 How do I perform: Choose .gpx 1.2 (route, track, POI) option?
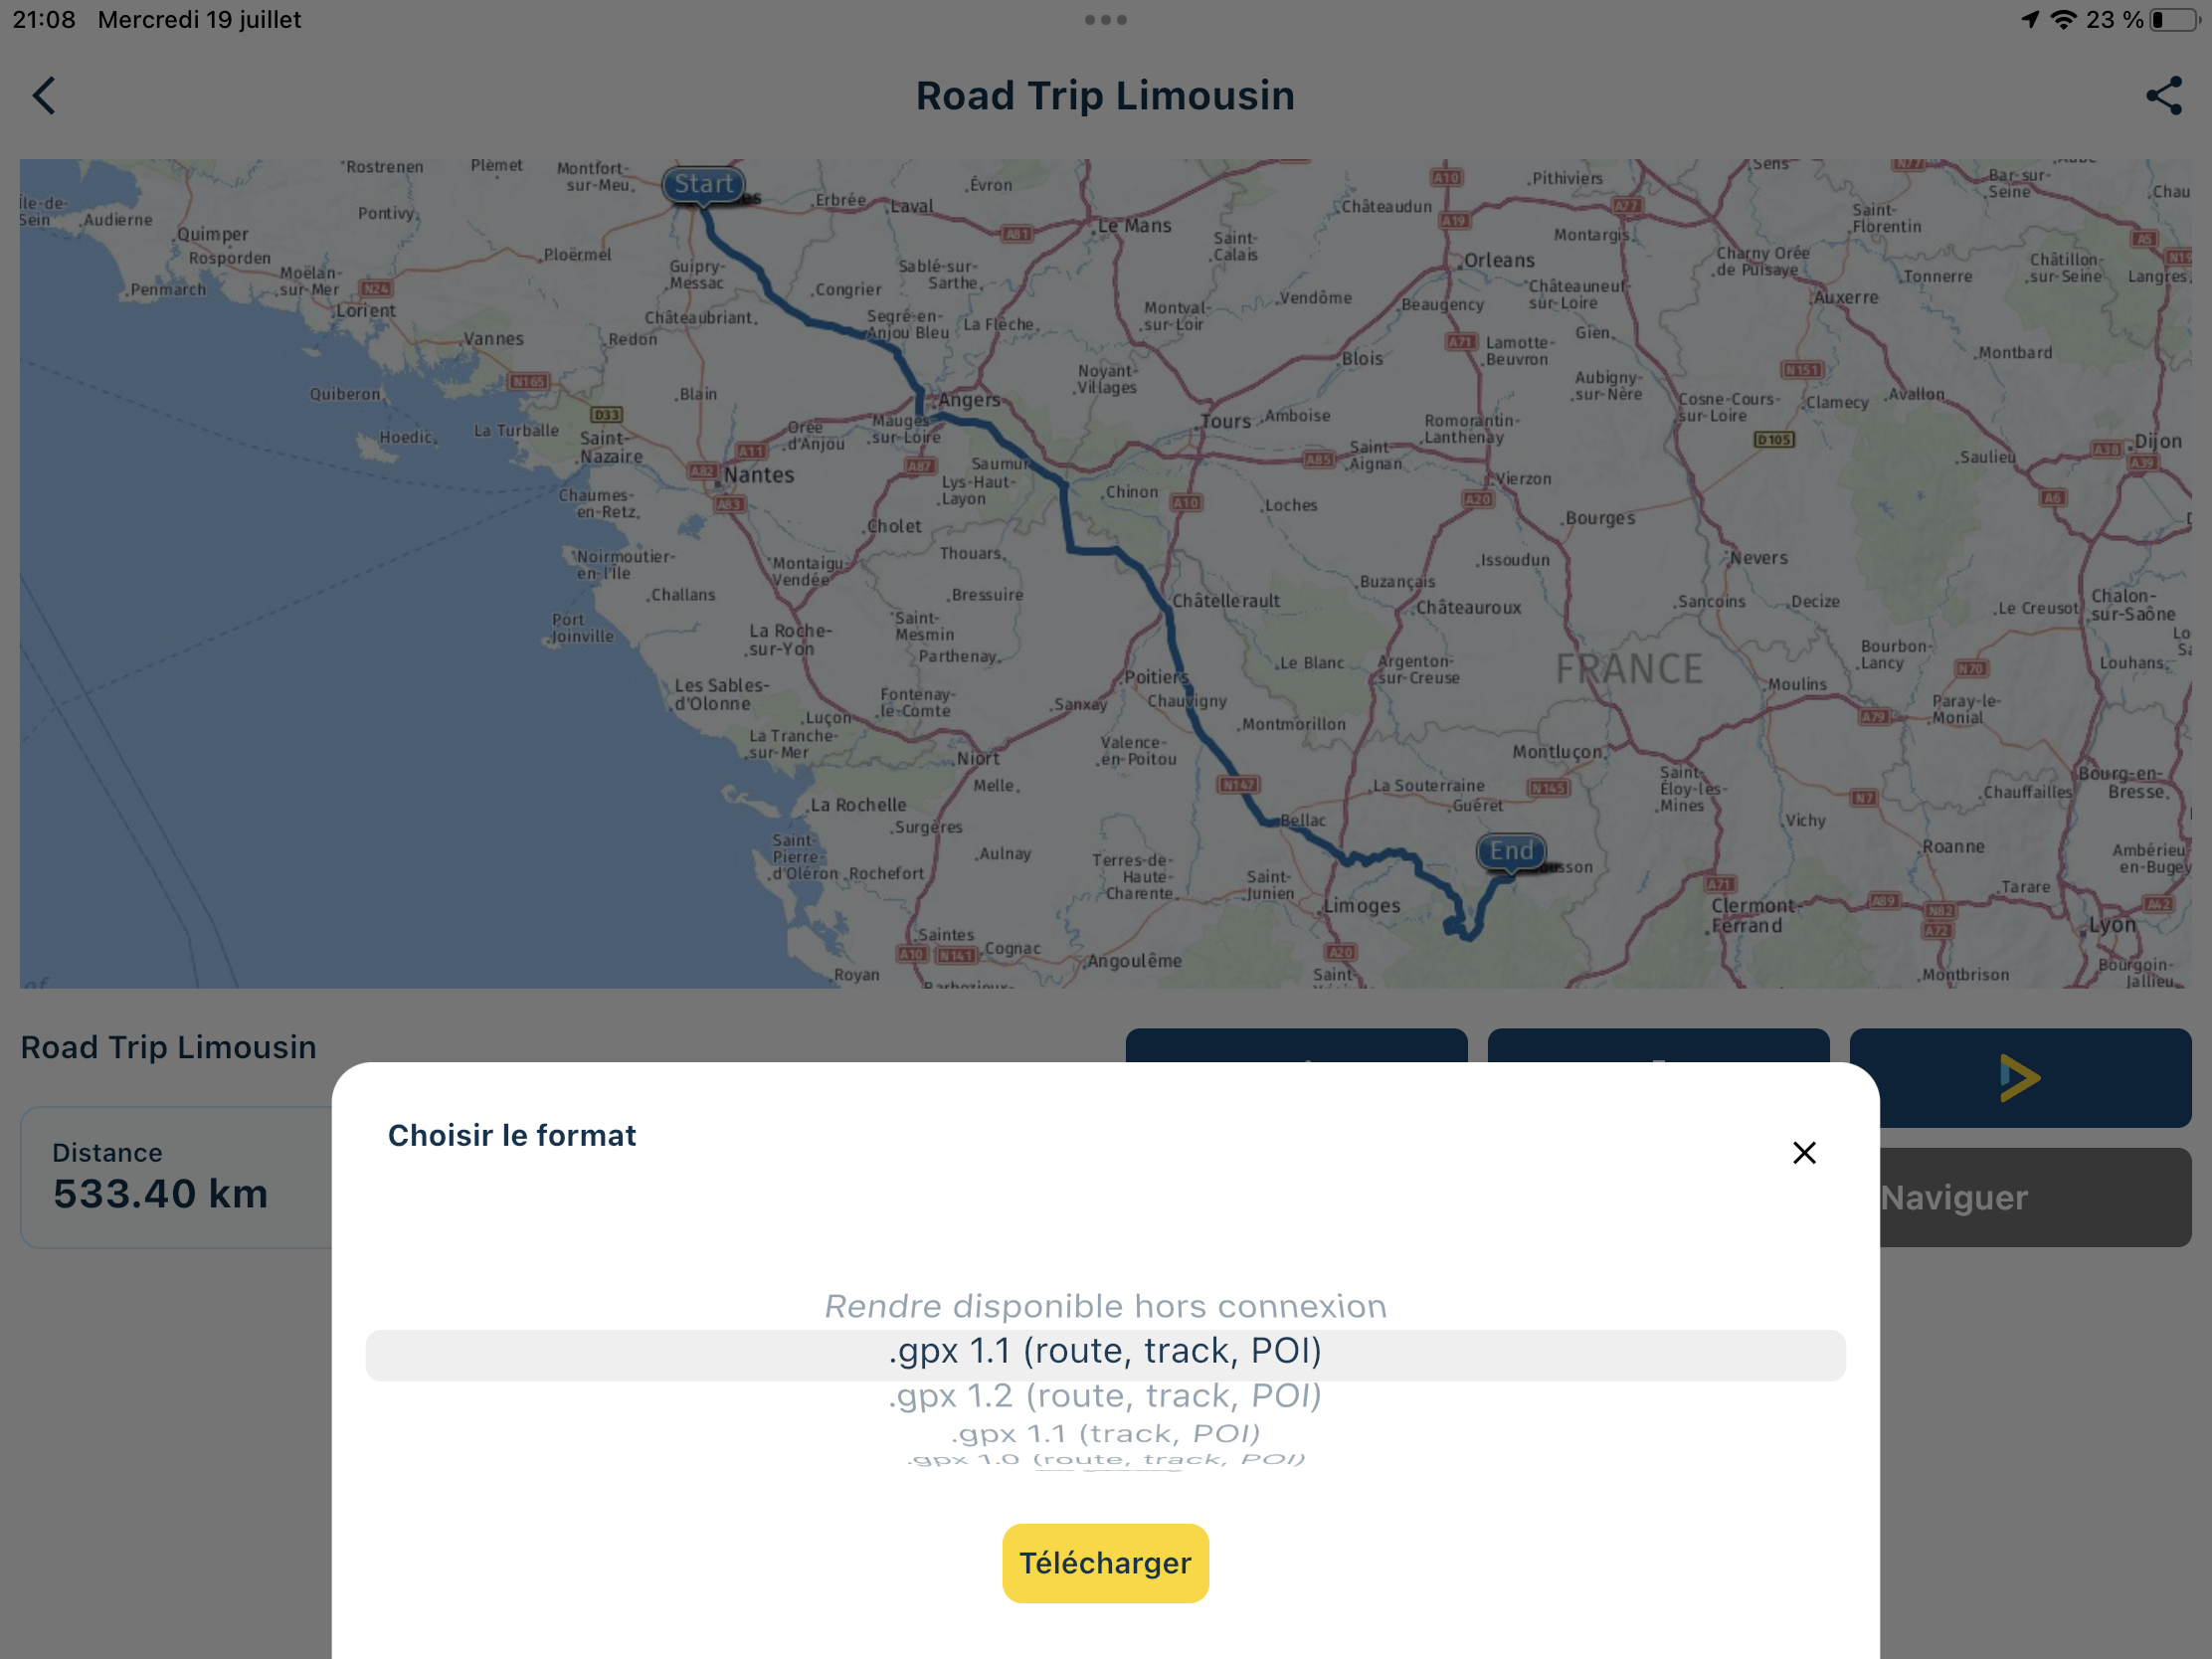click(x=1105, y=1396)
